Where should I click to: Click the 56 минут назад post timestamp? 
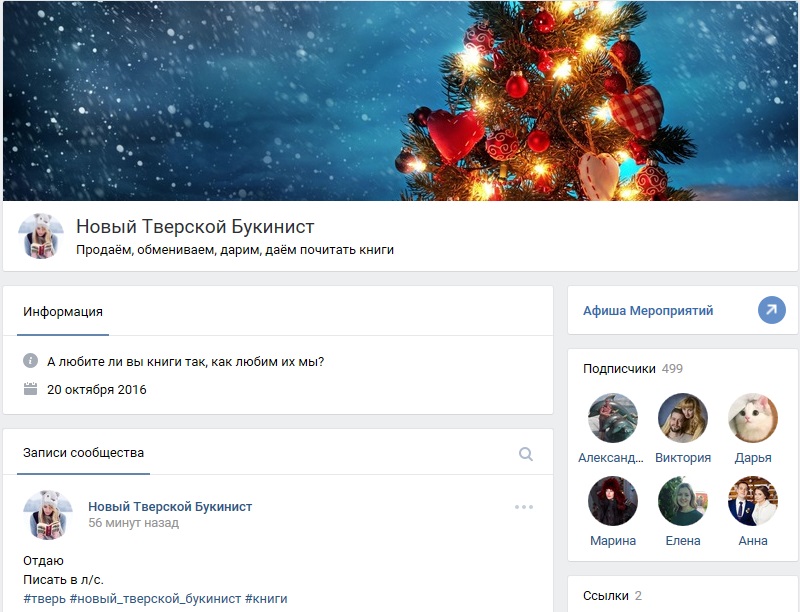[x=133, y=523]
